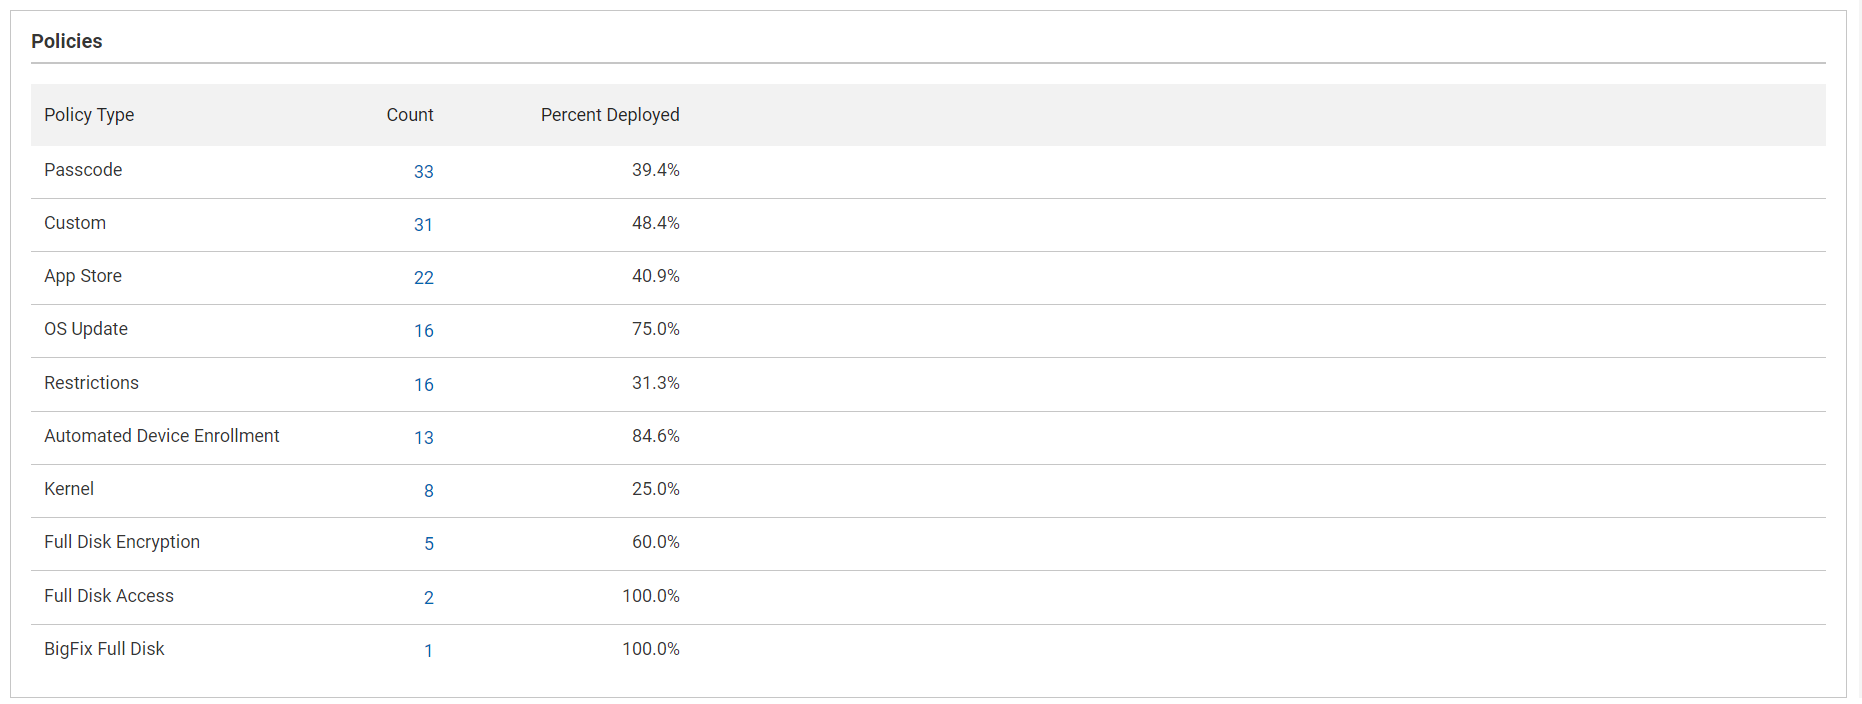Select the Full Disk Encryption row label
The image size is (1862, 704).
(x=121, y=542)
